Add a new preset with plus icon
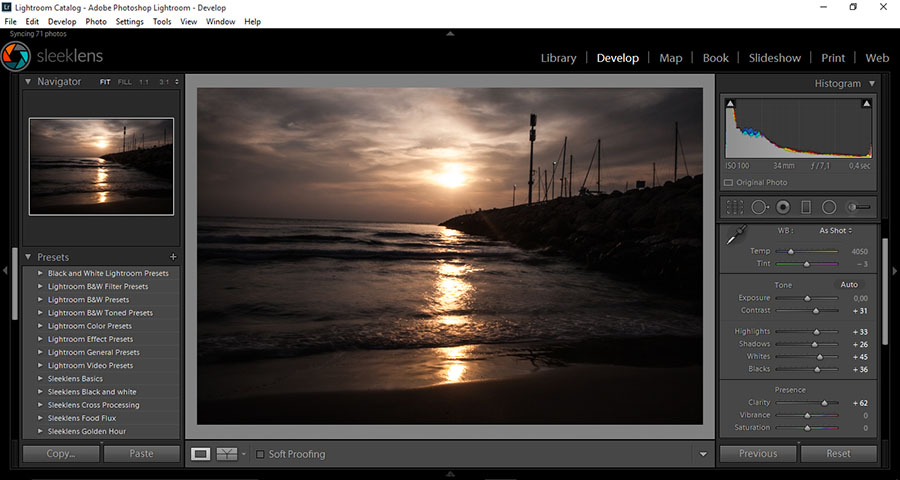The width and height of the screenshot is (900, 480). [x=173, y=257]
